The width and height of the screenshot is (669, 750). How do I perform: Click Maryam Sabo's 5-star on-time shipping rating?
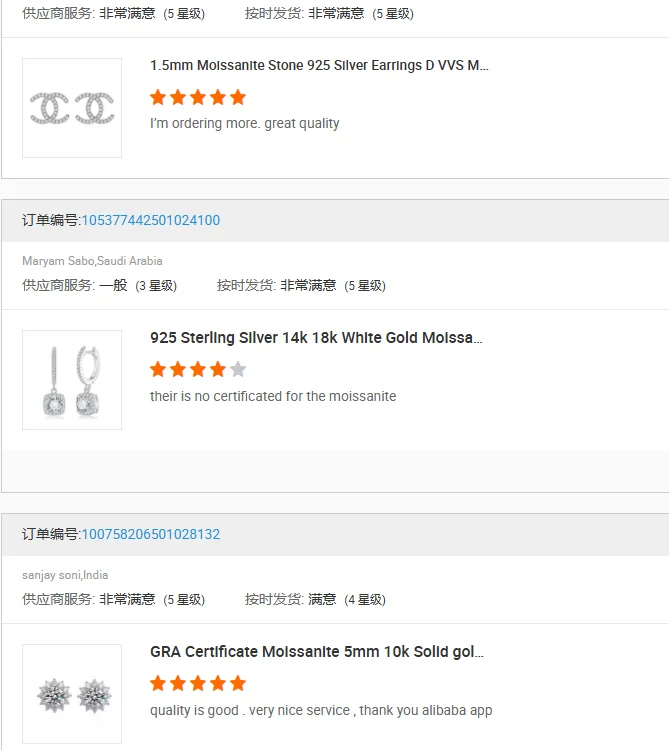click(x=308, y=285)
